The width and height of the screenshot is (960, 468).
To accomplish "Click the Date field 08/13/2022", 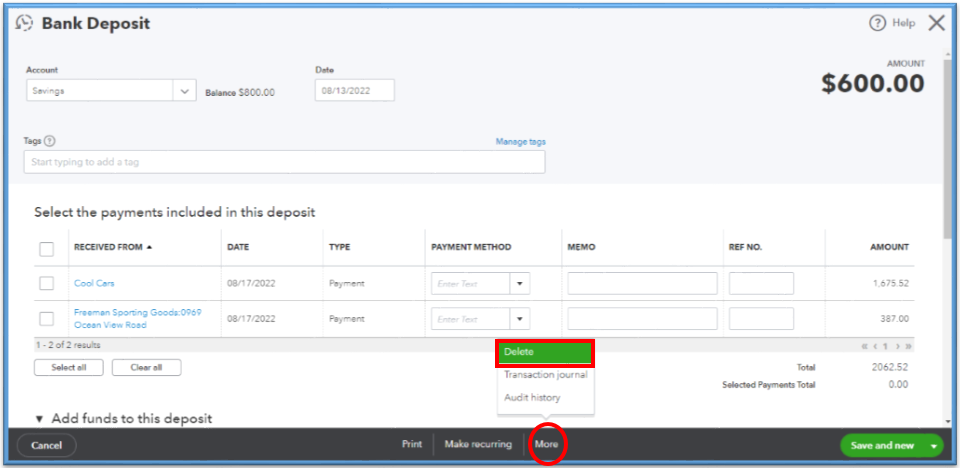I will tap(354, 91).
